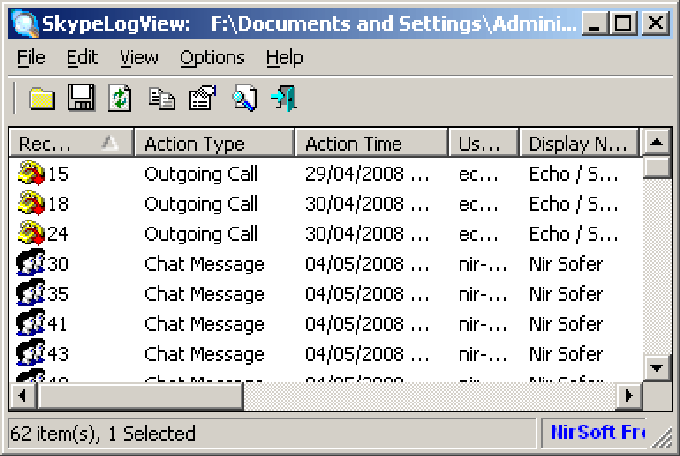The width and height of the screenshot is (680, 456).
Task: Click the Exit door toolbar icon
Action: coord(284,98)
